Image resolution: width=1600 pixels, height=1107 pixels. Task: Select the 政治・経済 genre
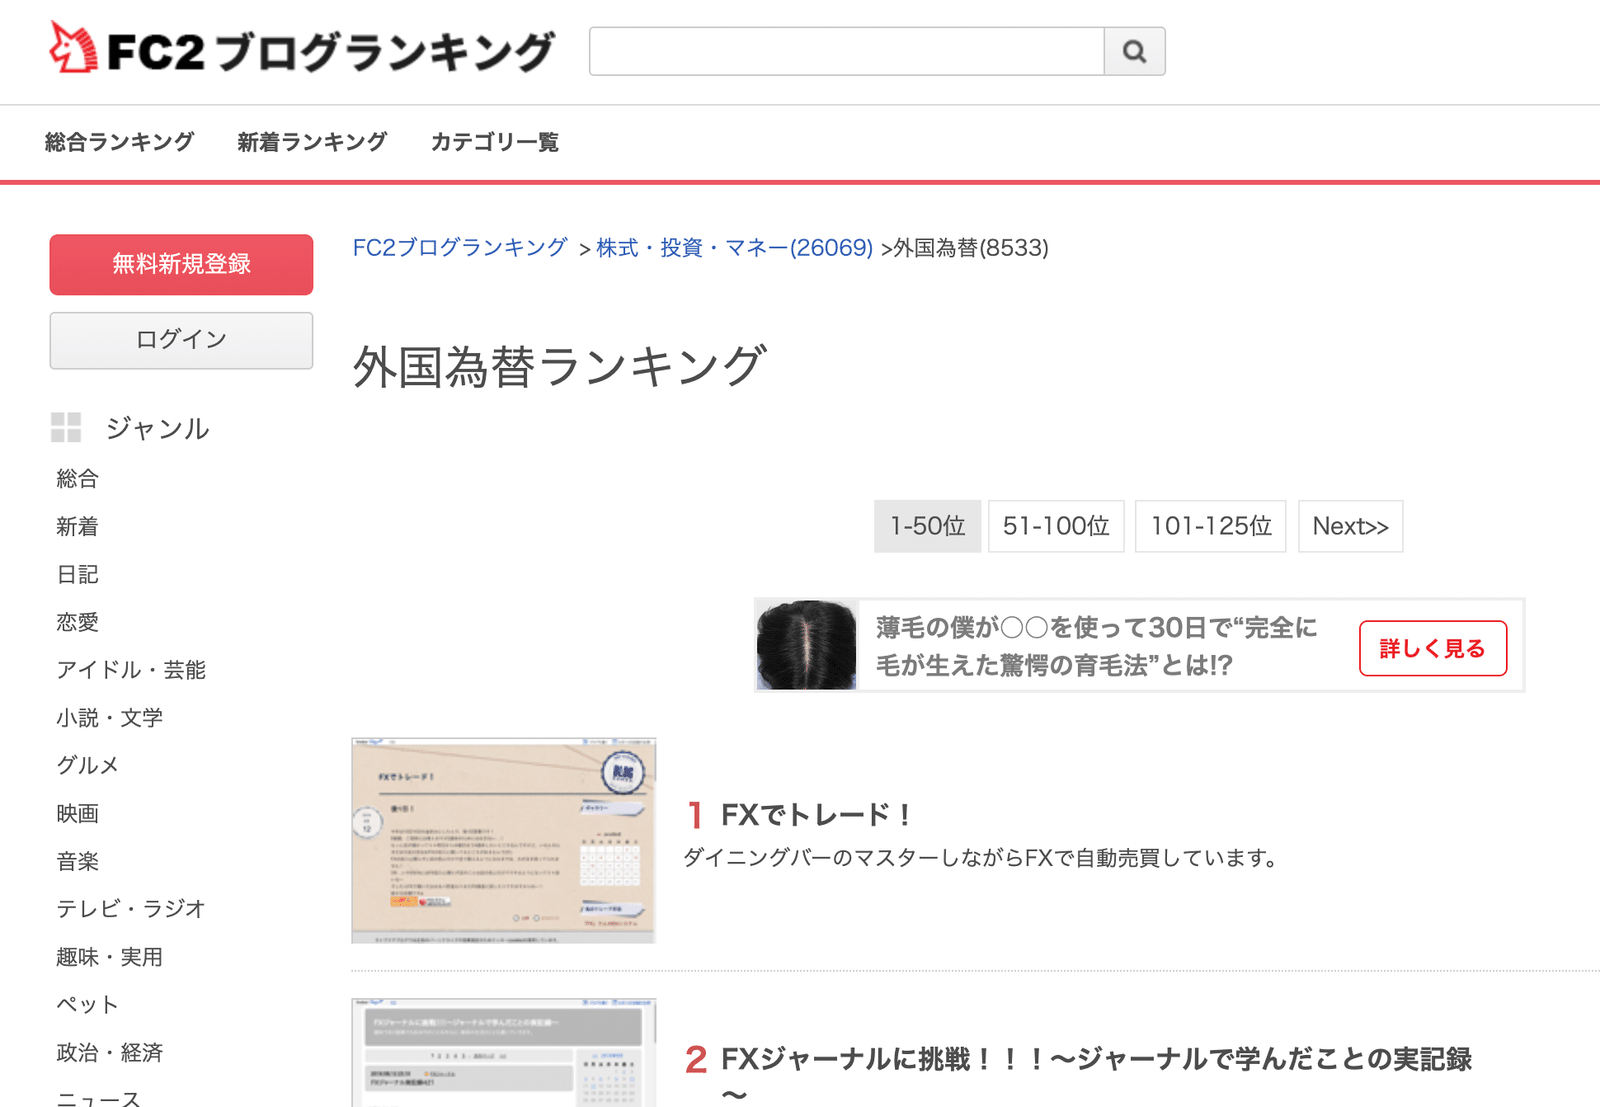pyautogui.click(x=110, y=1052)
